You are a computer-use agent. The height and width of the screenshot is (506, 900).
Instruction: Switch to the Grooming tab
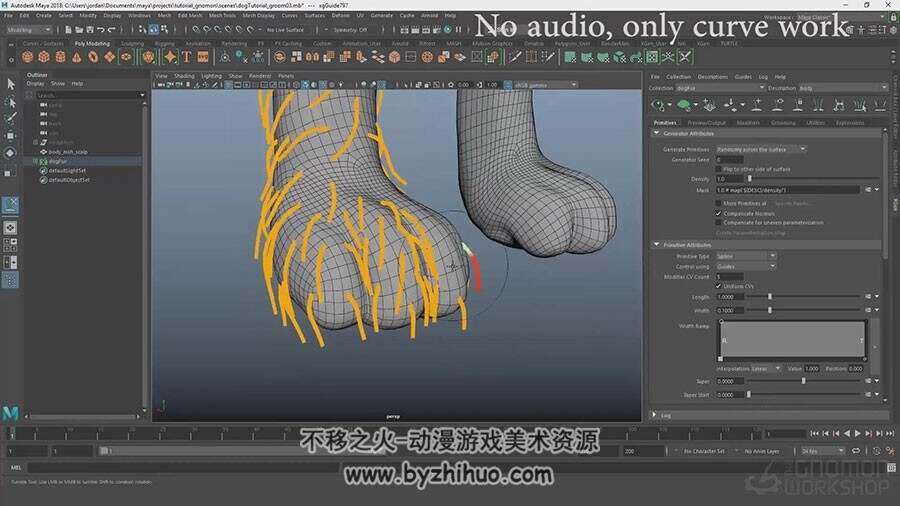click(783, 123)
